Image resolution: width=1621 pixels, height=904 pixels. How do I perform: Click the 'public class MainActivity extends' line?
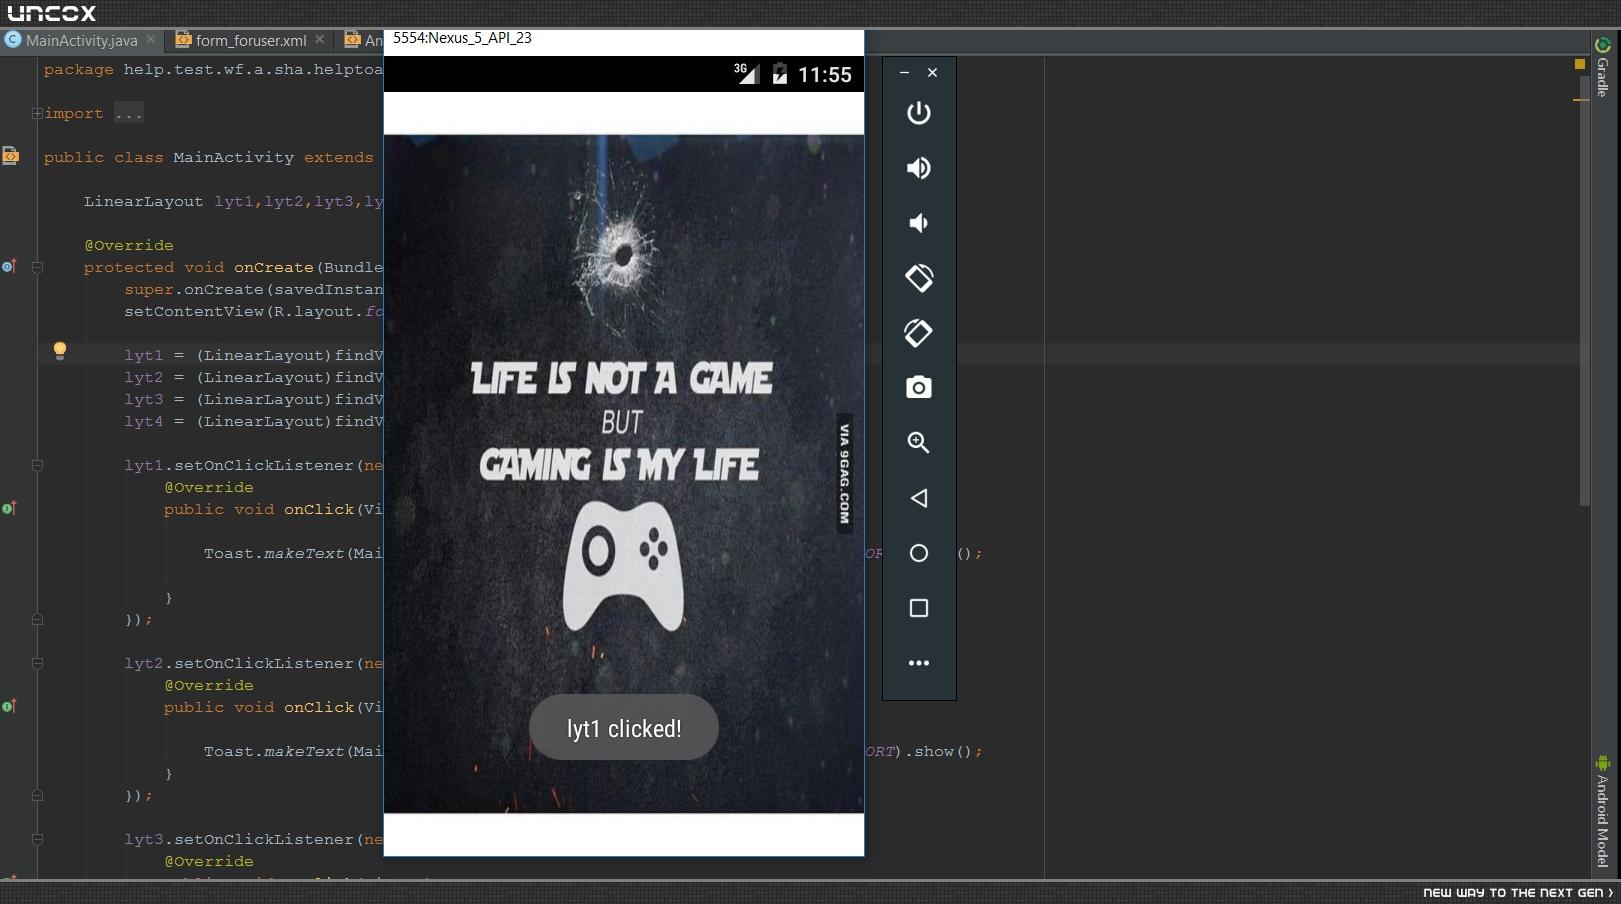point(208,157)
